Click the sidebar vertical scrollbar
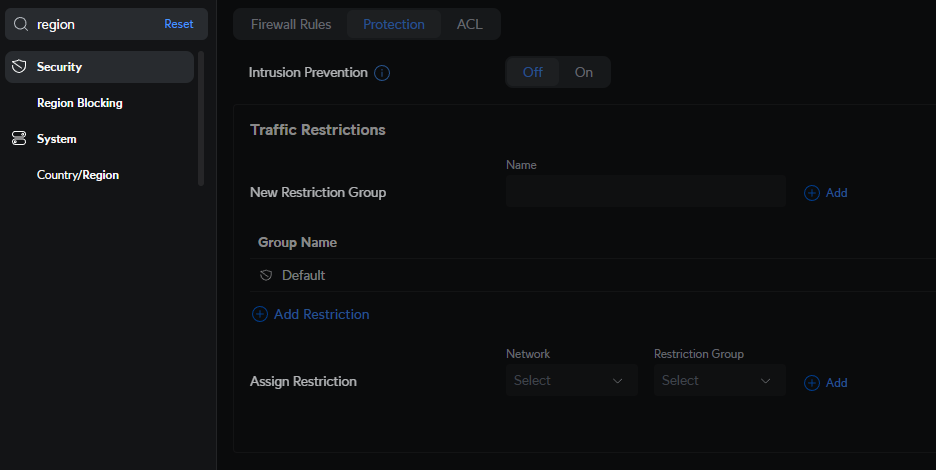The height and width of the screenshot is (470, 936). point(201,118)
